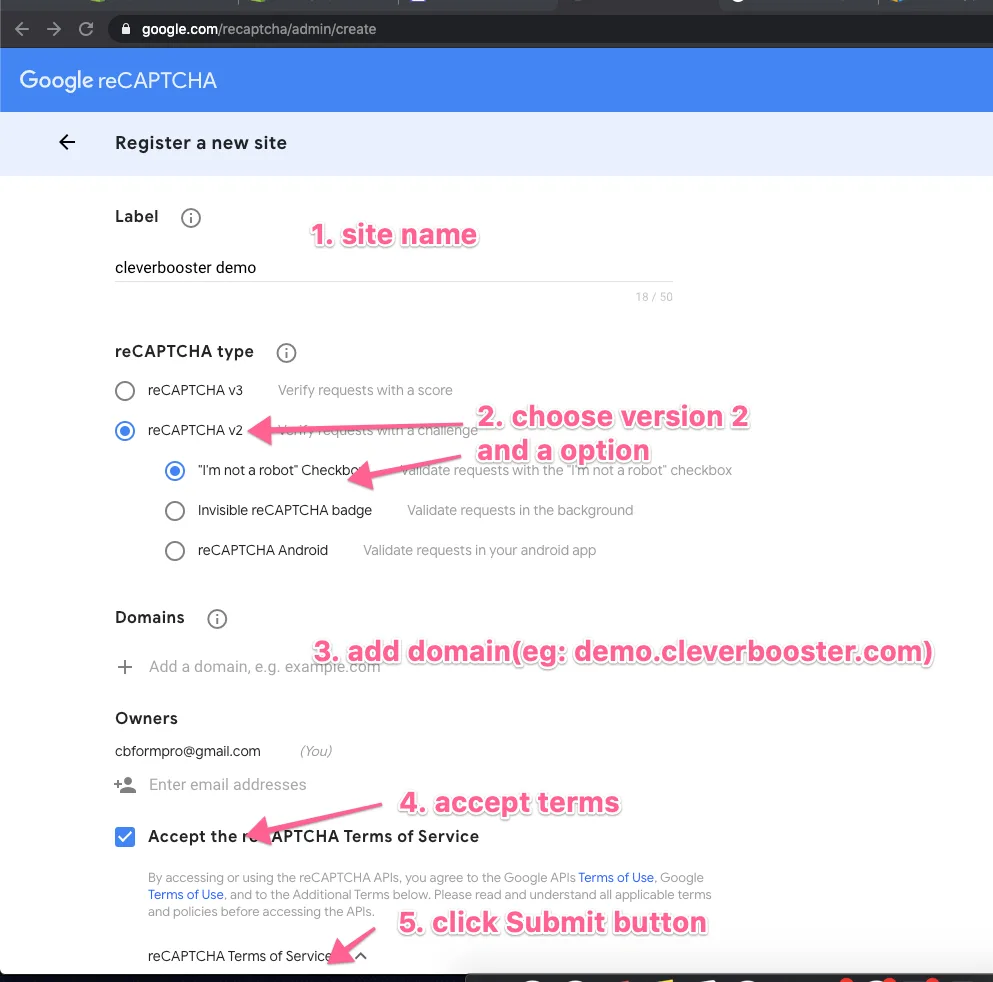Choose the Invisible reCAPTCHA badge option
The image size is (993, 982).
(175, 510)
